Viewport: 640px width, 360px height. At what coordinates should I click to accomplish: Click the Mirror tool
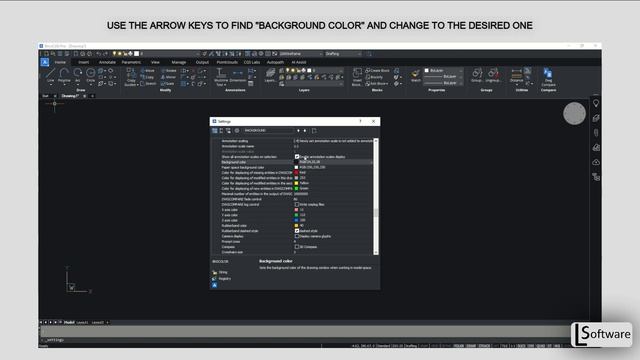[168, 77]
